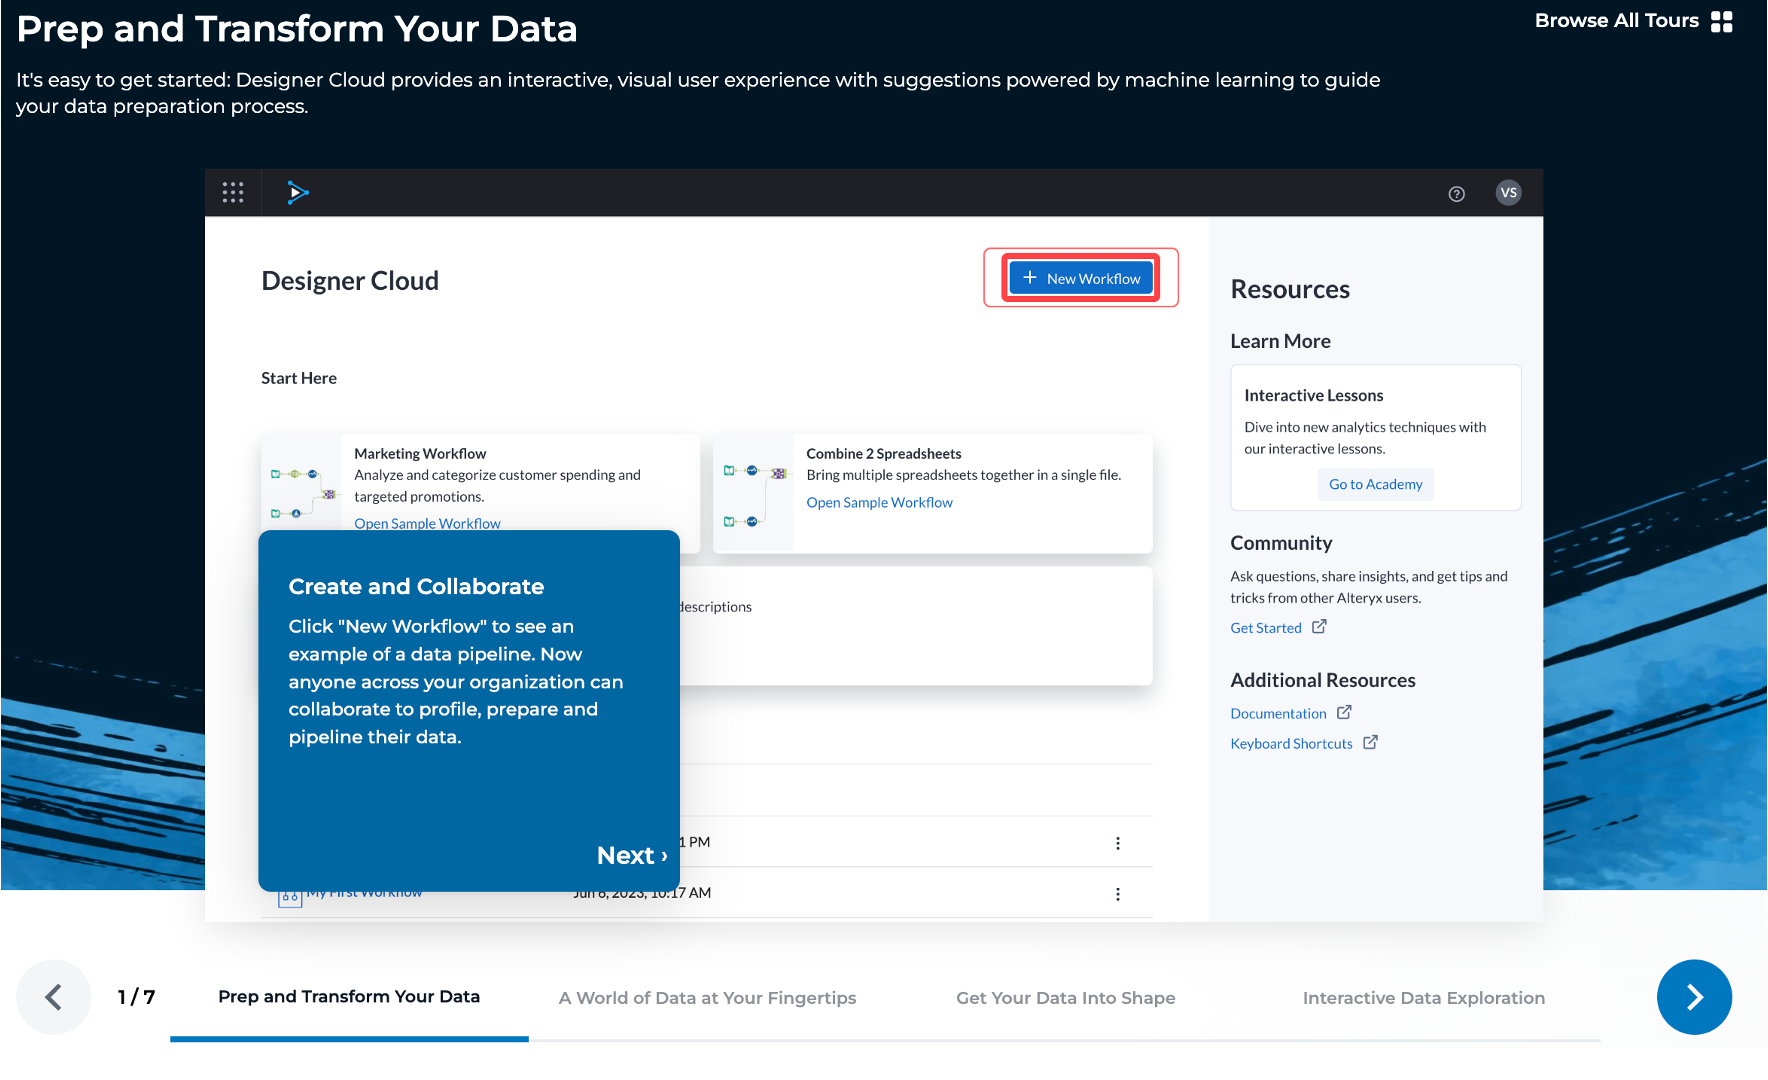This screenshot has height=1080, width=1768.
Task: Click Go to Academy
Action: 1375,484
